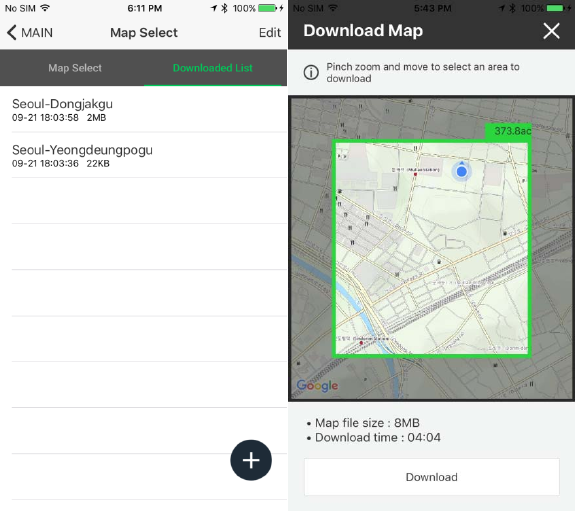Tap the blue current location dot

tap(461, 171)
